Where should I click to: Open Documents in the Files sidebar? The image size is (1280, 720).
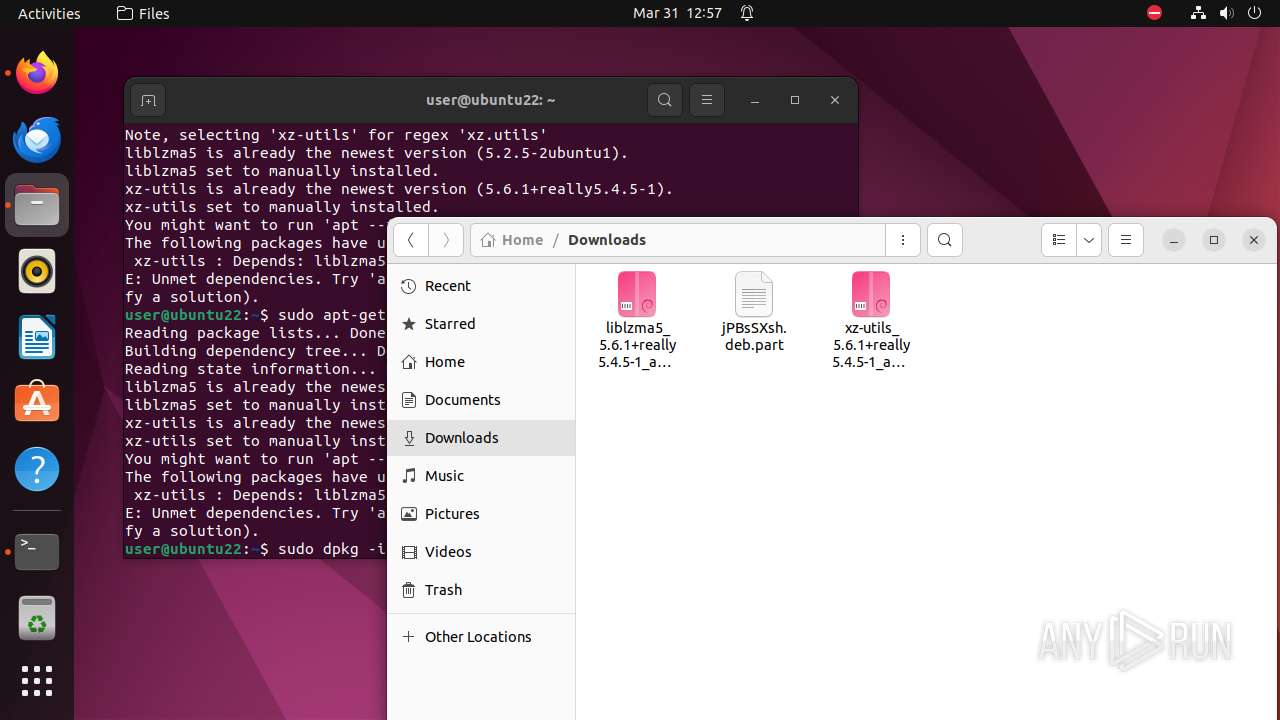(x=481, y=400)
